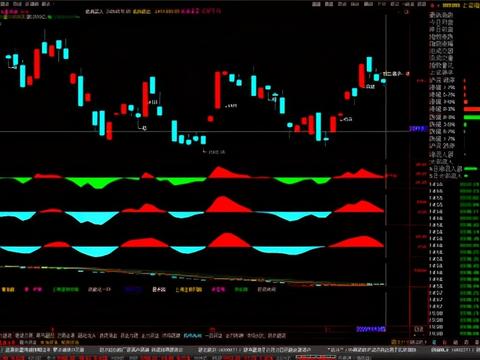The image size is (480, 360).
Task: Click the blue price label at the horizontal crosshair line
Action: coord(418,129)
